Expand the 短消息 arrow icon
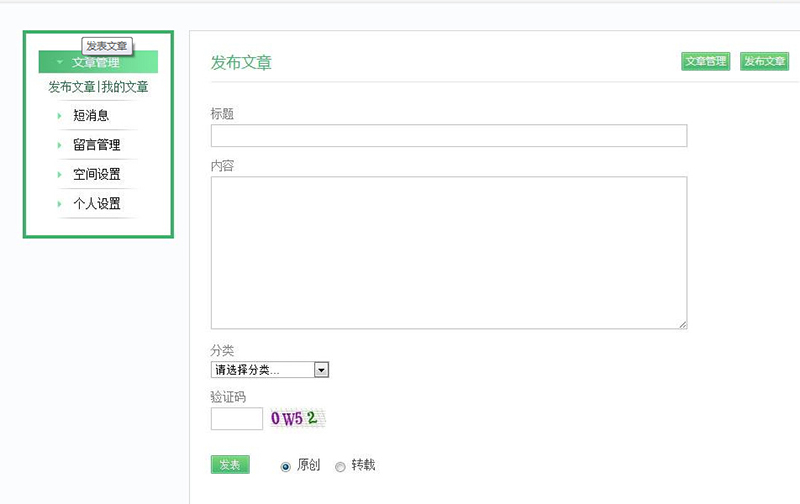Image resolution: width=800 pixels, height=504 pixels. pyautogui.click(x=59, y=116)
